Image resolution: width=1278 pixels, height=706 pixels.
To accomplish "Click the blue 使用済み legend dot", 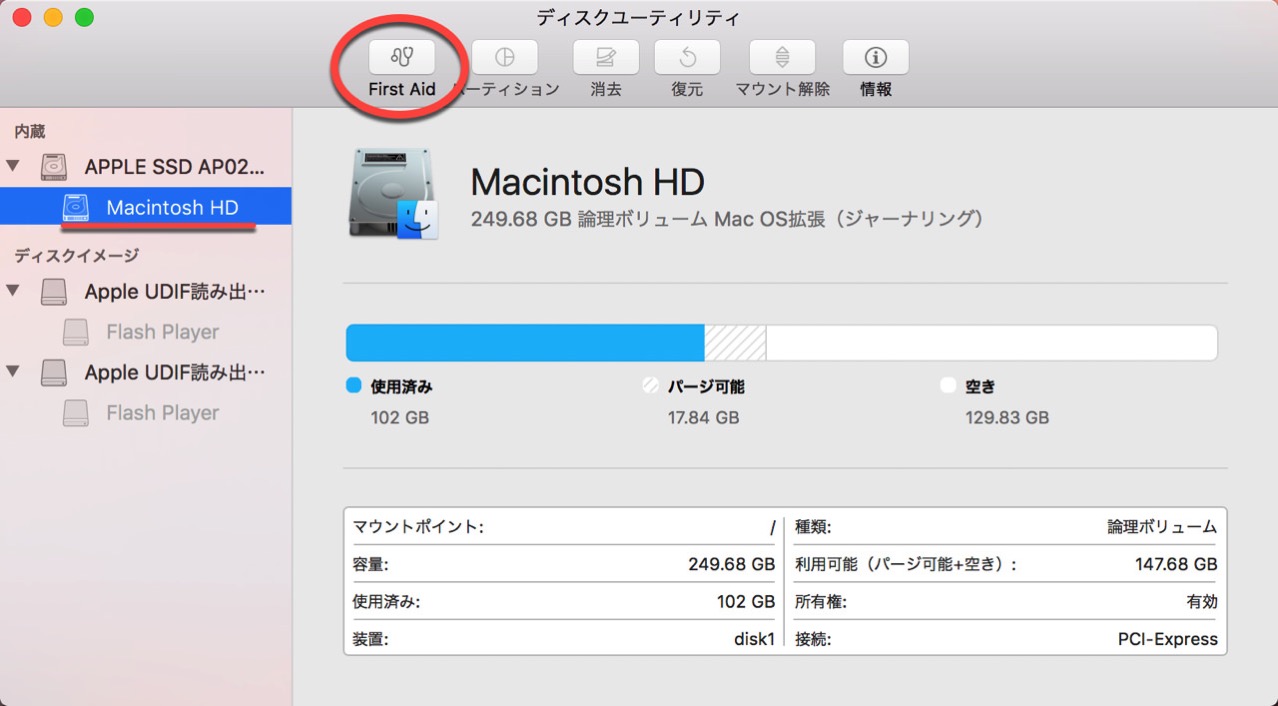I will coord(352,385).
